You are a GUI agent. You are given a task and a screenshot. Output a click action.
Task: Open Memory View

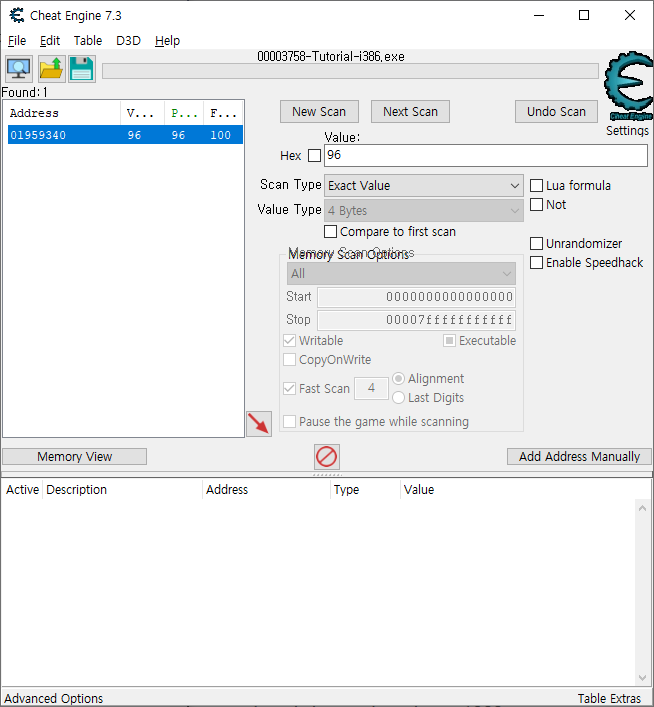(74, 456)
